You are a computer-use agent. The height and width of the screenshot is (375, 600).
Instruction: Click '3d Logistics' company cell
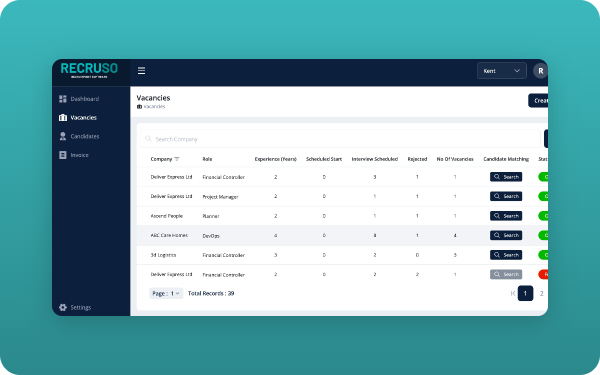[x=163, y=255]
